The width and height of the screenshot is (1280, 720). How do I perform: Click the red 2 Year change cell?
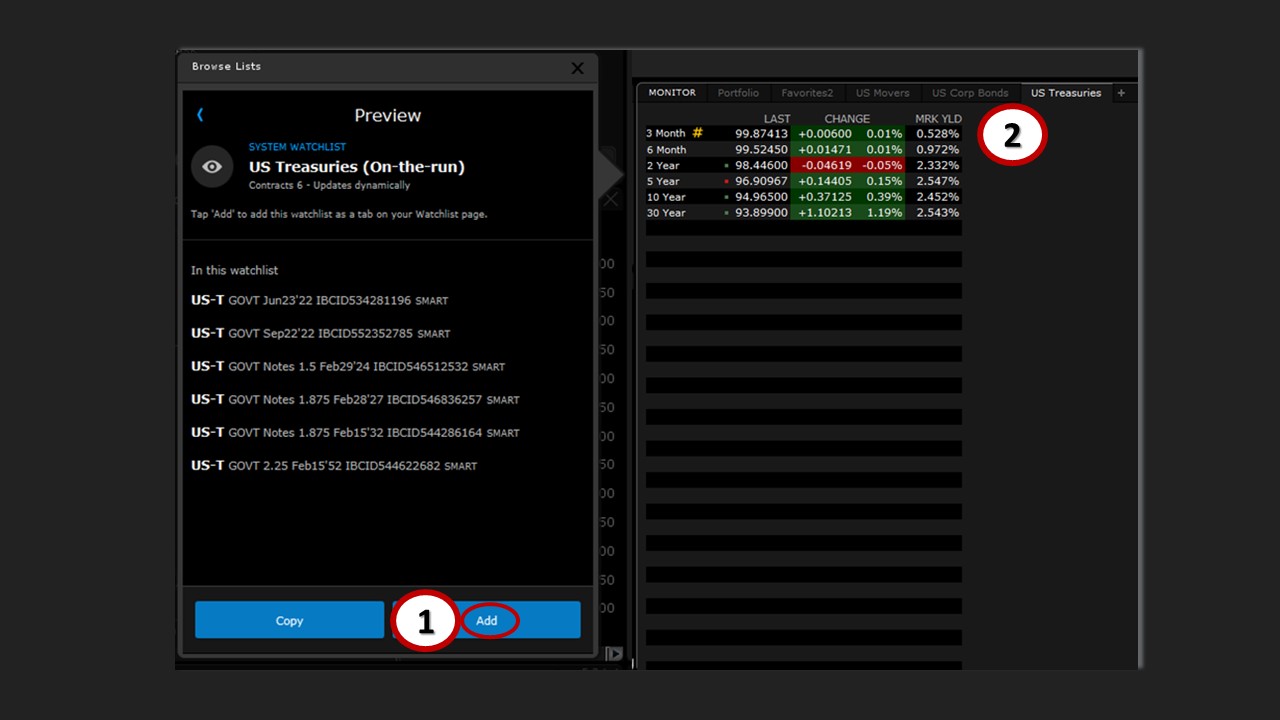tap(825, 165)
